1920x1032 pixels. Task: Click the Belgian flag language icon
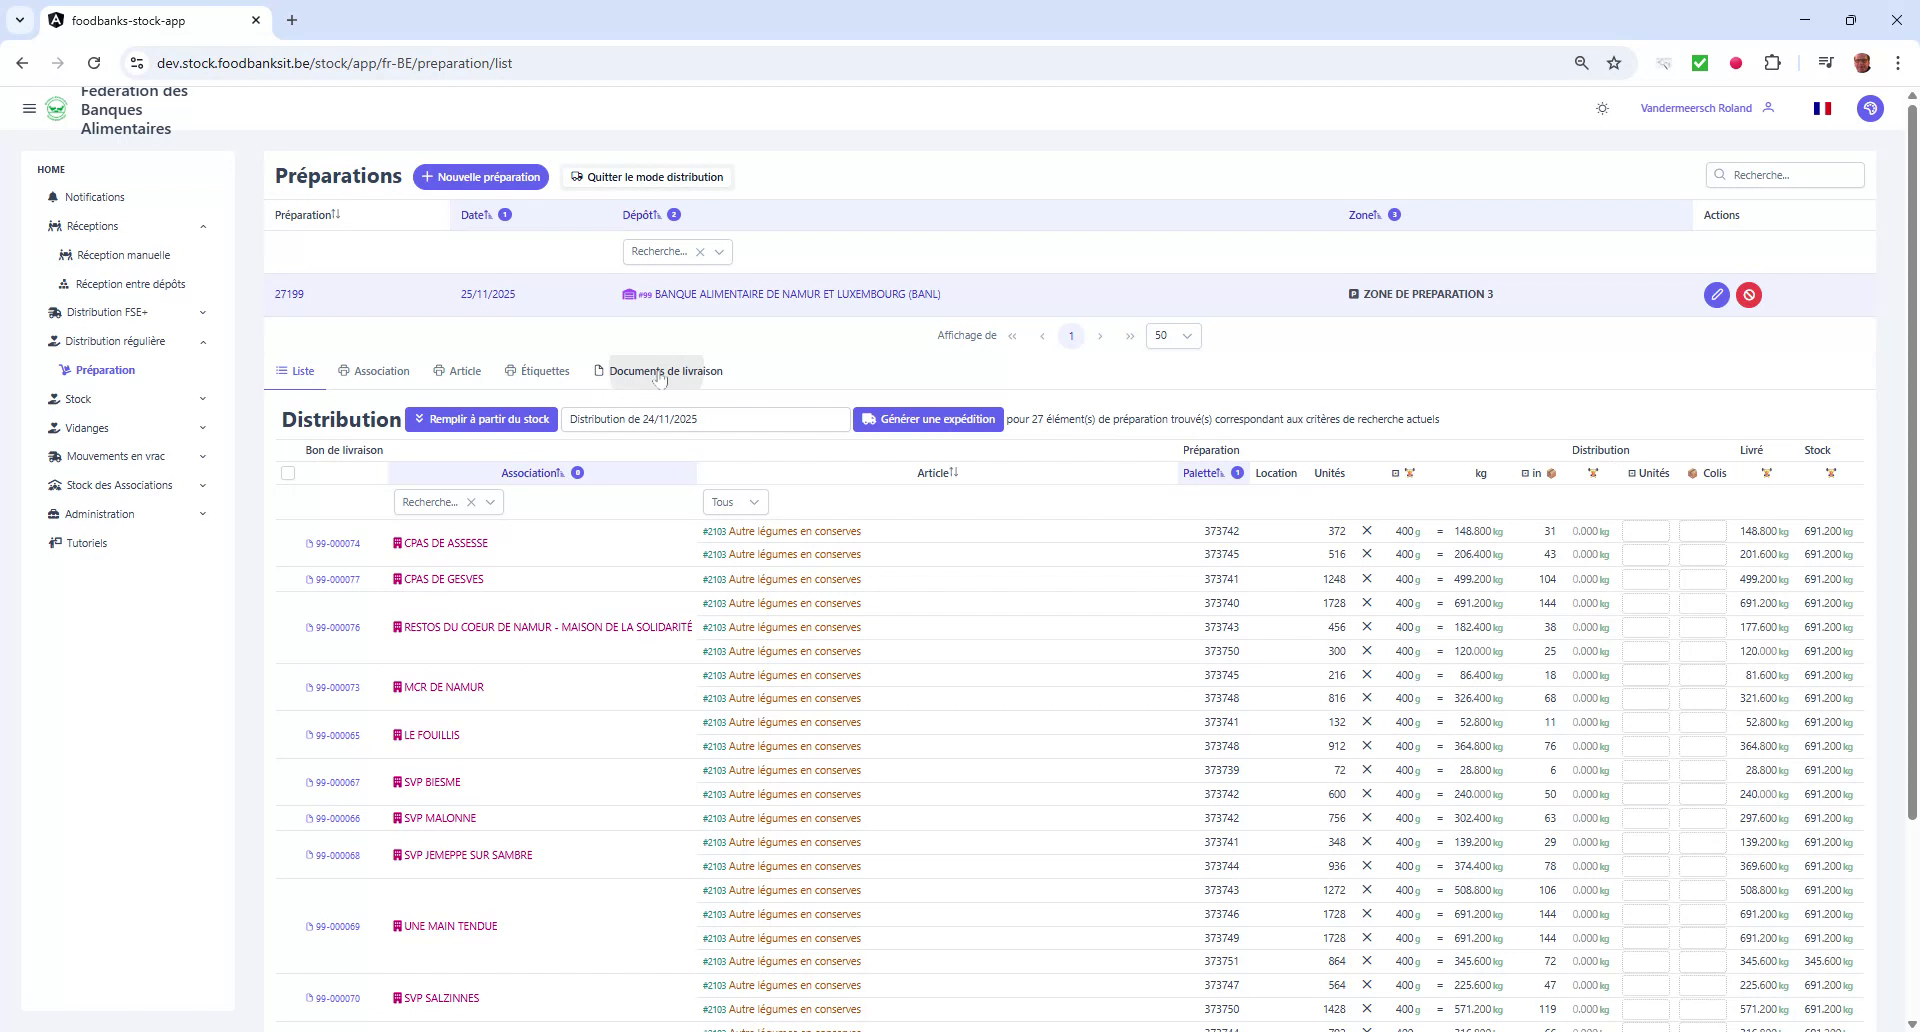pos(1822,108)
